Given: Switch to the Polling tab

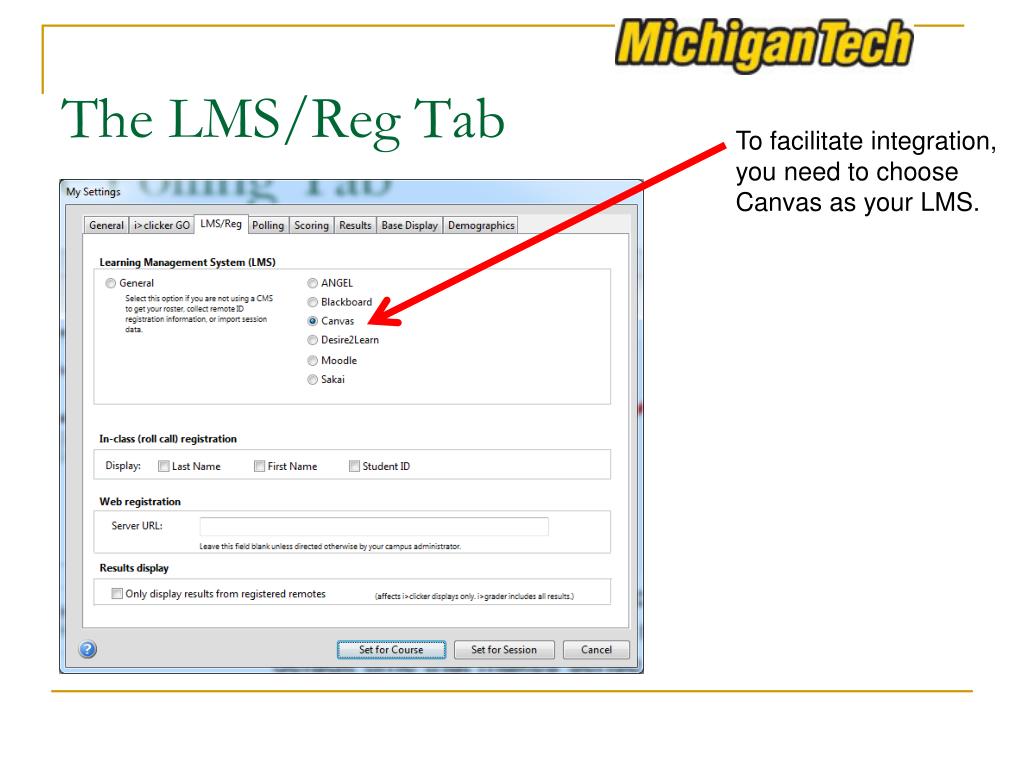Looking at the screenshot, I should tap(268, 225).
